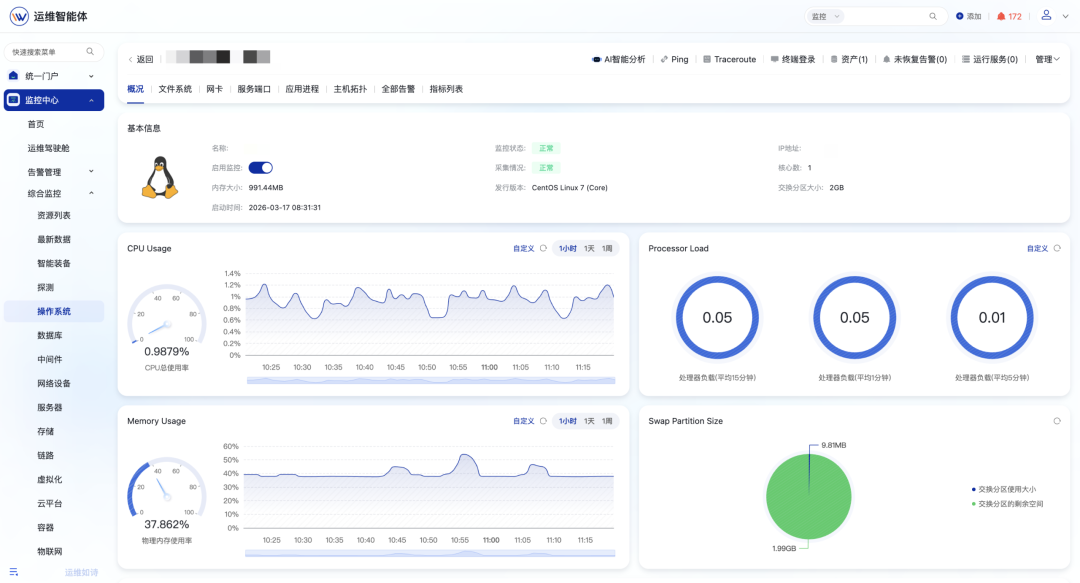This screenshot has height=583, width=1080.
Task: Open 运行服务(0) running services
Action: coord(990,59)
